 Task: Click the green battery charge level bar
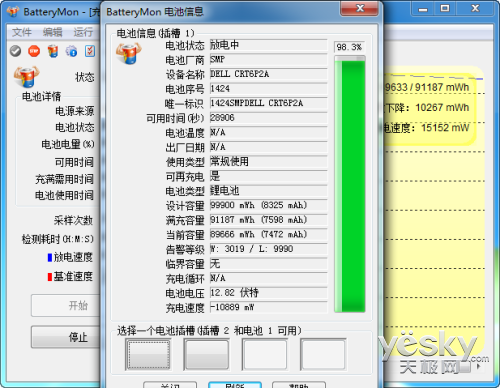(350, 184)
